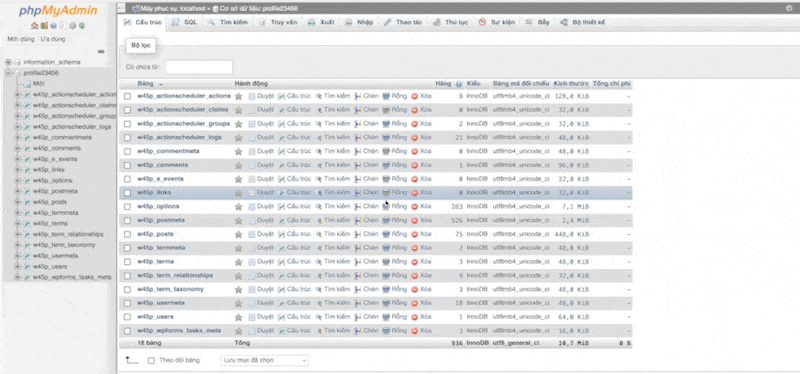Click help icon next to Hàng column header
This screenshot has width=800, height=374.
pos(459,84)
